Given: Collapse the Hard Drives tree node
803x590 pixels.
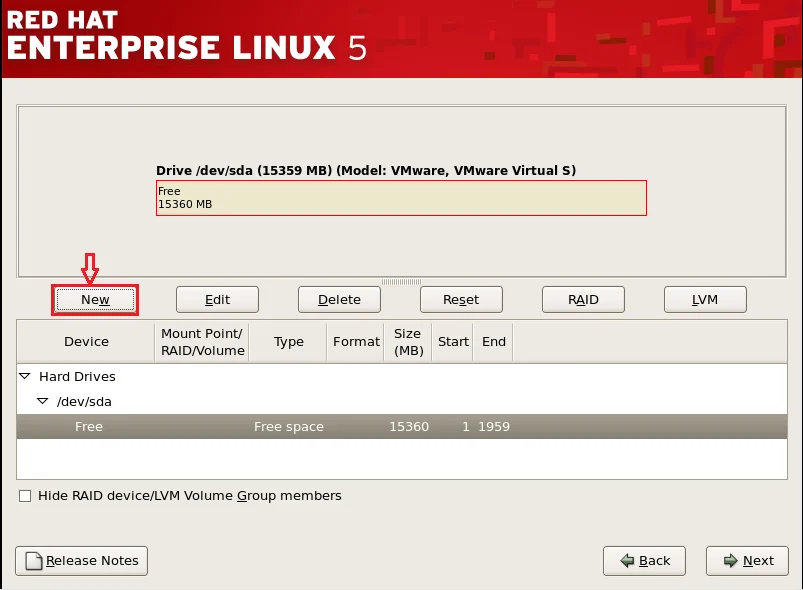Looking at the screenshot, I should coord(25,377).
